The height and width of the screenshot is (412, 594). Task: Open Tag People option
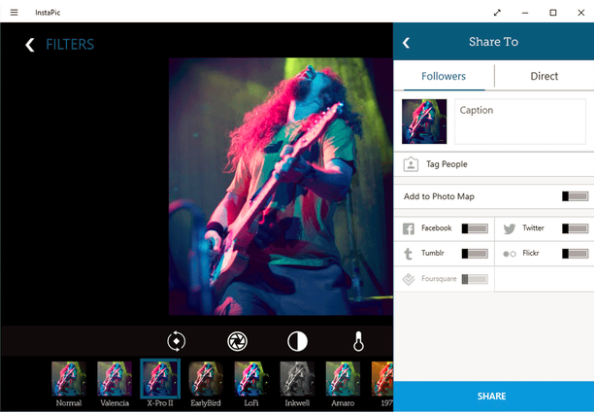pyautogui.click(x=494, y=164)
